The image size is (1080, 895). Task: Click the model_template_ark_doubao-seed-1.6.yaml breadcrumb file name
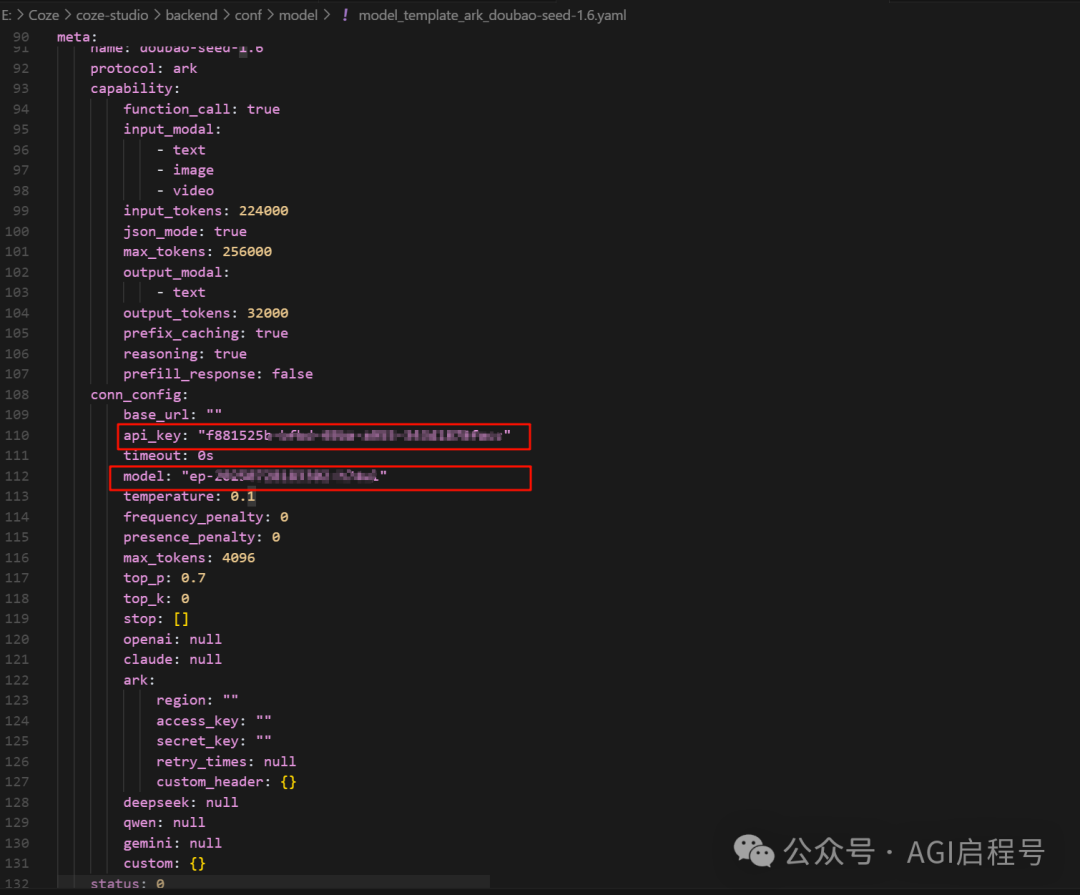tap(492, 15)
